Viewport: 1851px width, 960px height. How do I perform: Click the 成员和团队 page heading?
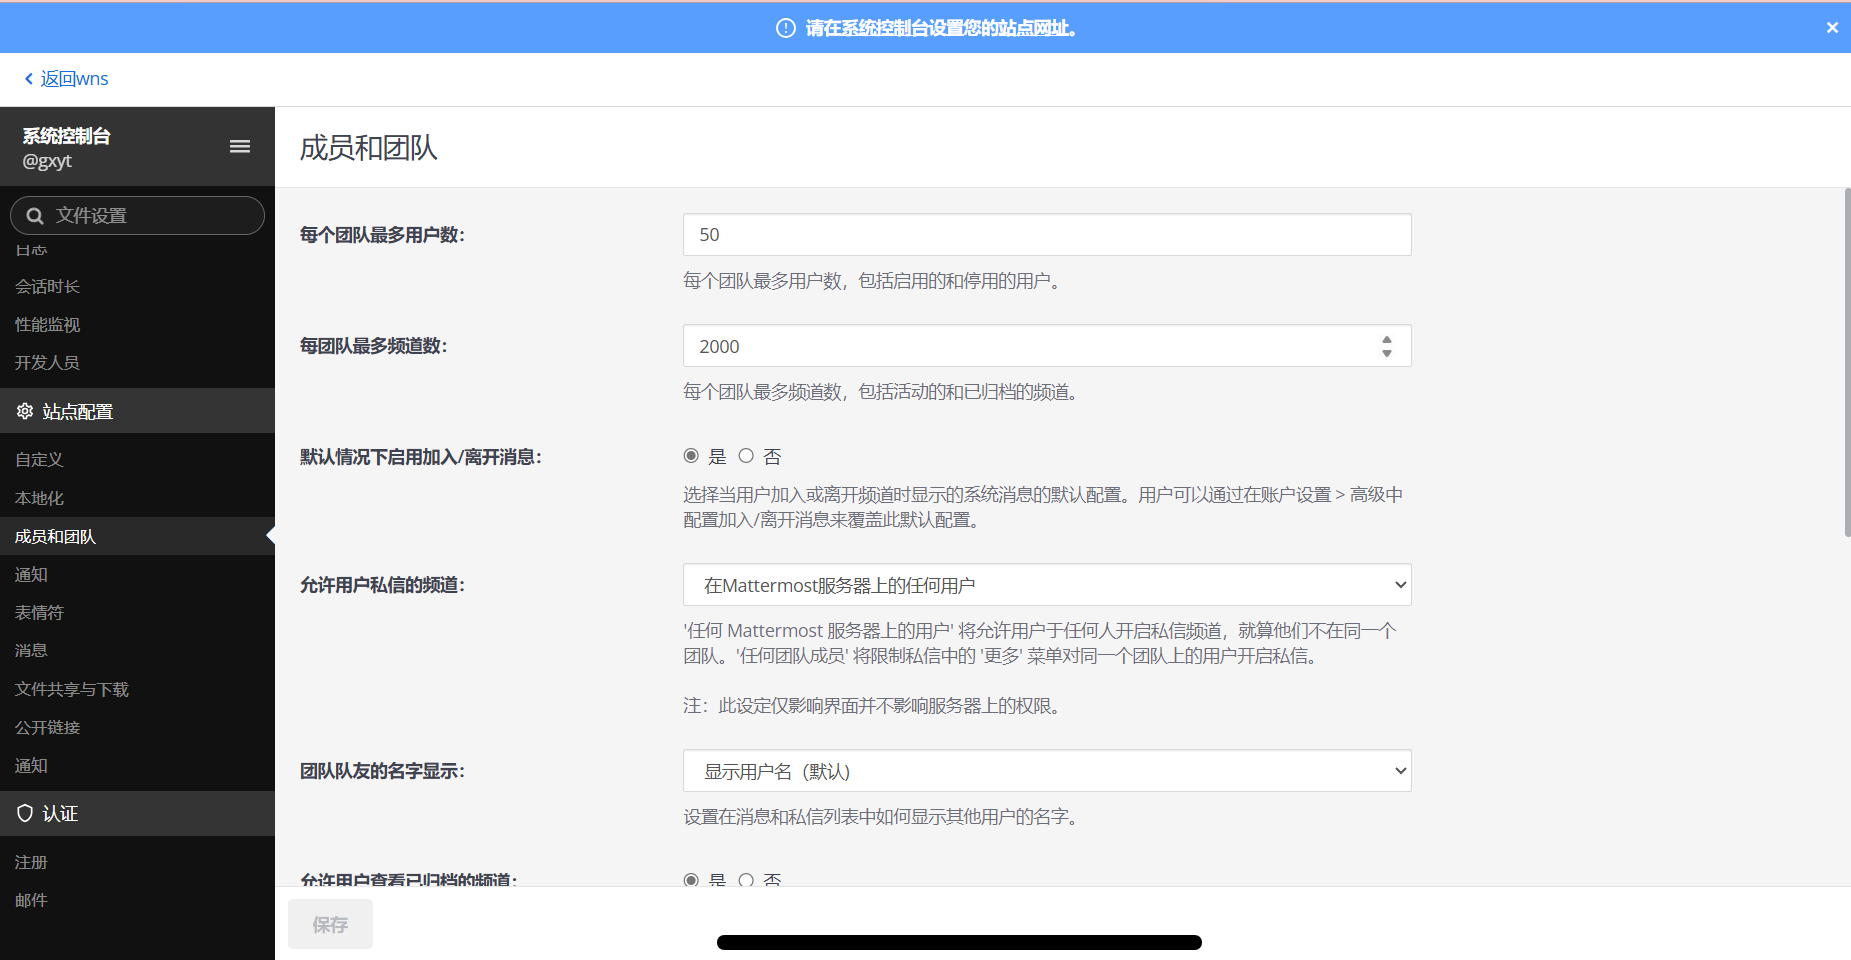[x=369, y=148]
